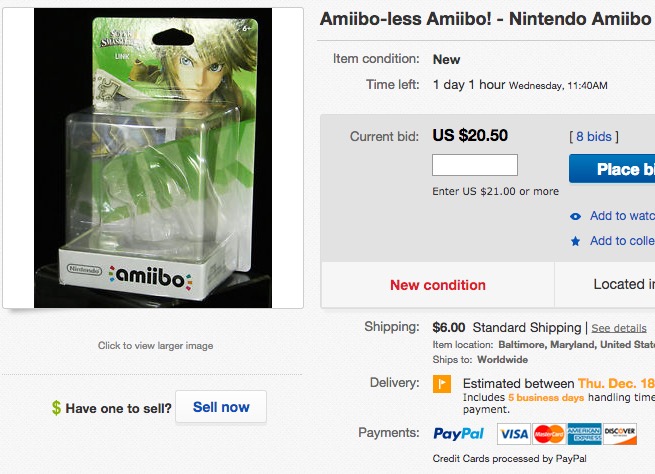Image resolution: width=655 pixels, height=474 pixels.
Task: Open shipping See details link
Action: (x=619, y=328)
